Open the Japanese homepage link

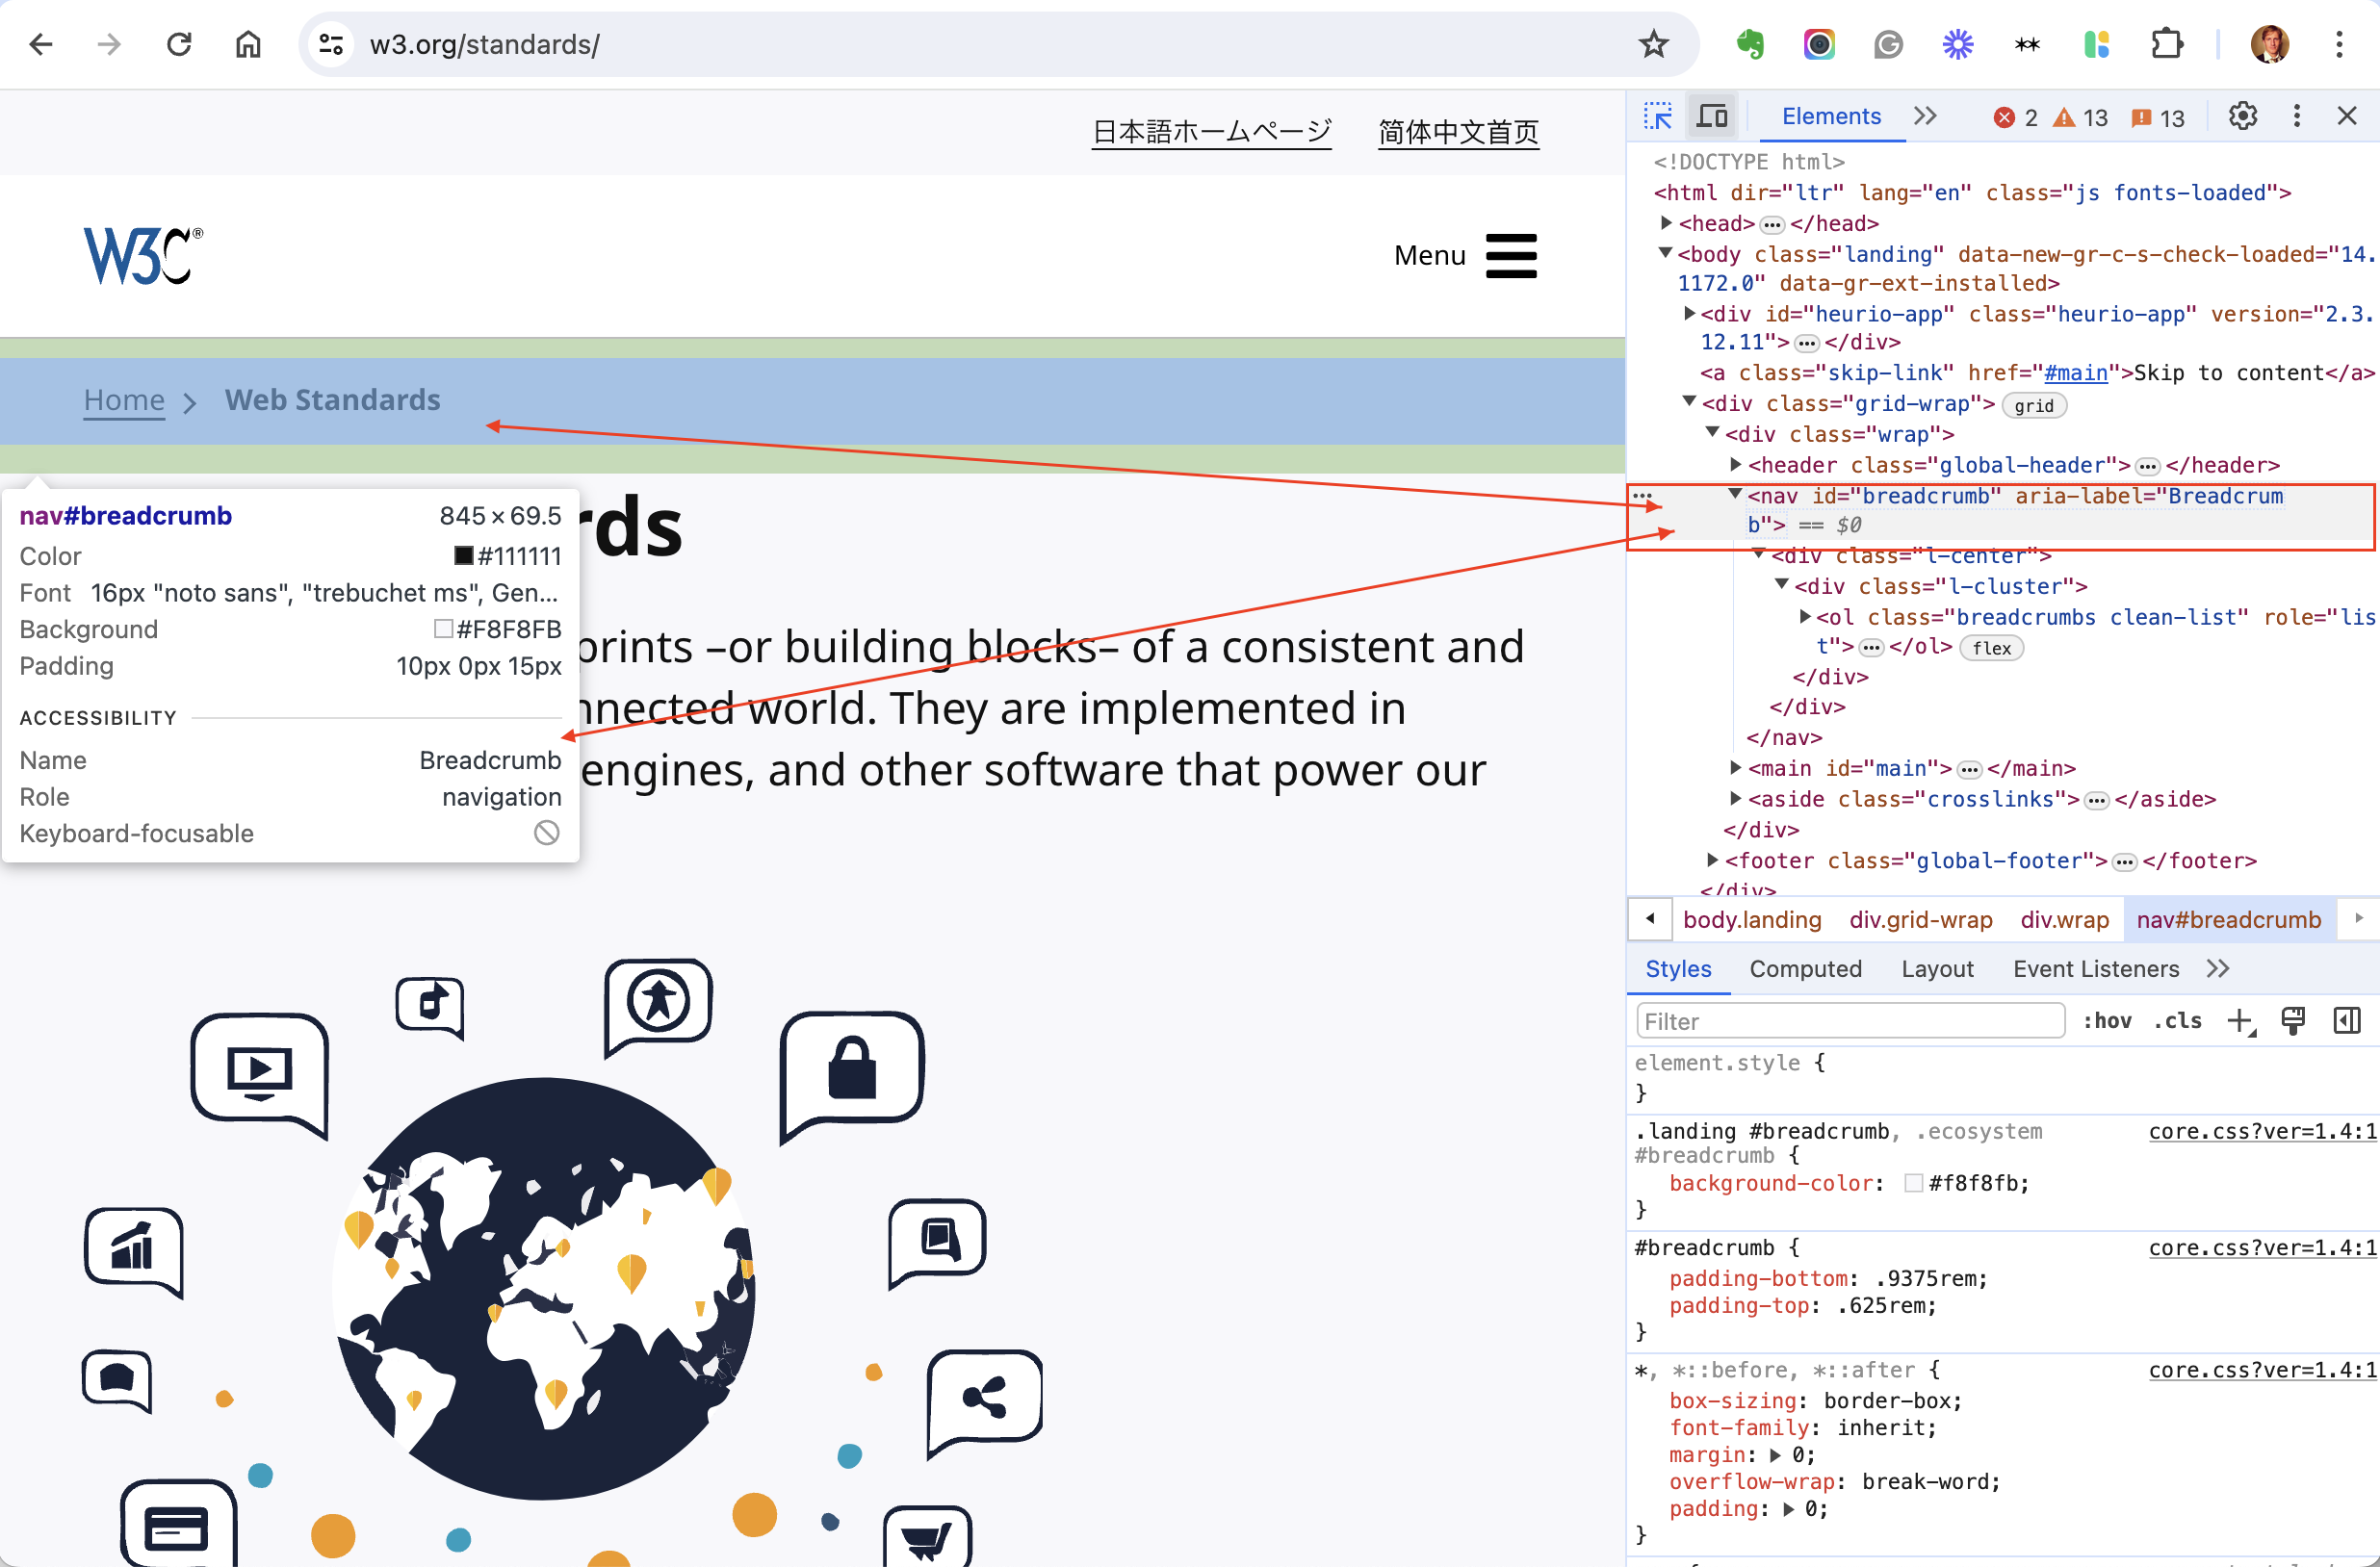[1211, 132]
